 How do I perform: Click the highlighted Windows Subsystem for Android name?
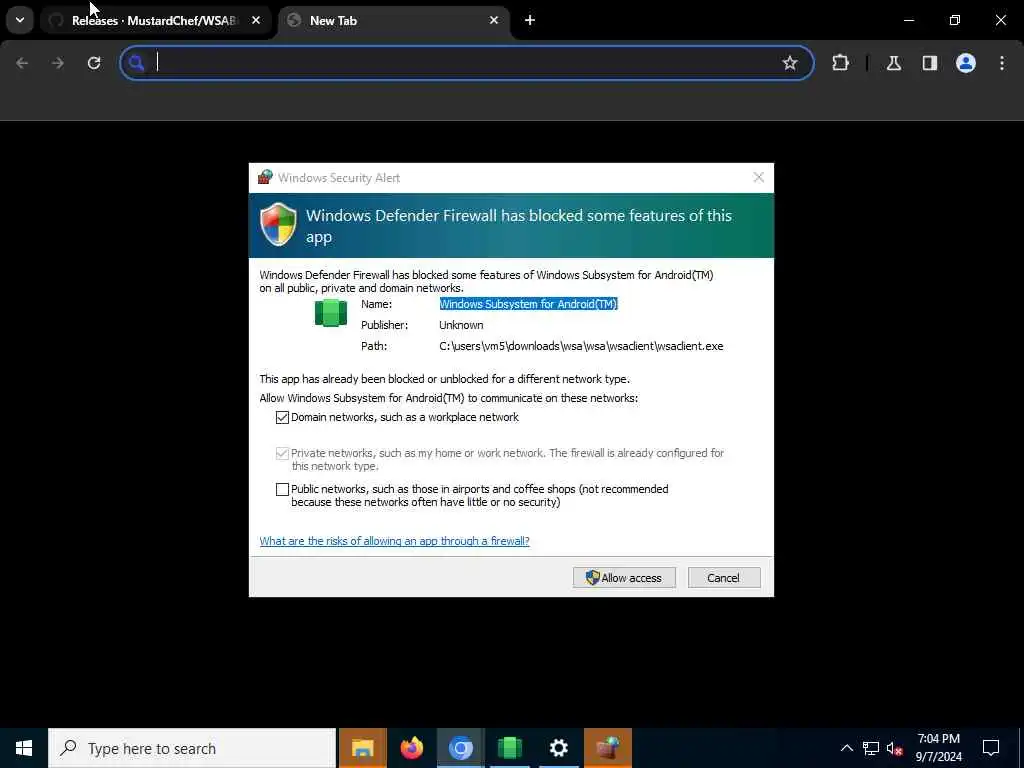click(528, 304)
